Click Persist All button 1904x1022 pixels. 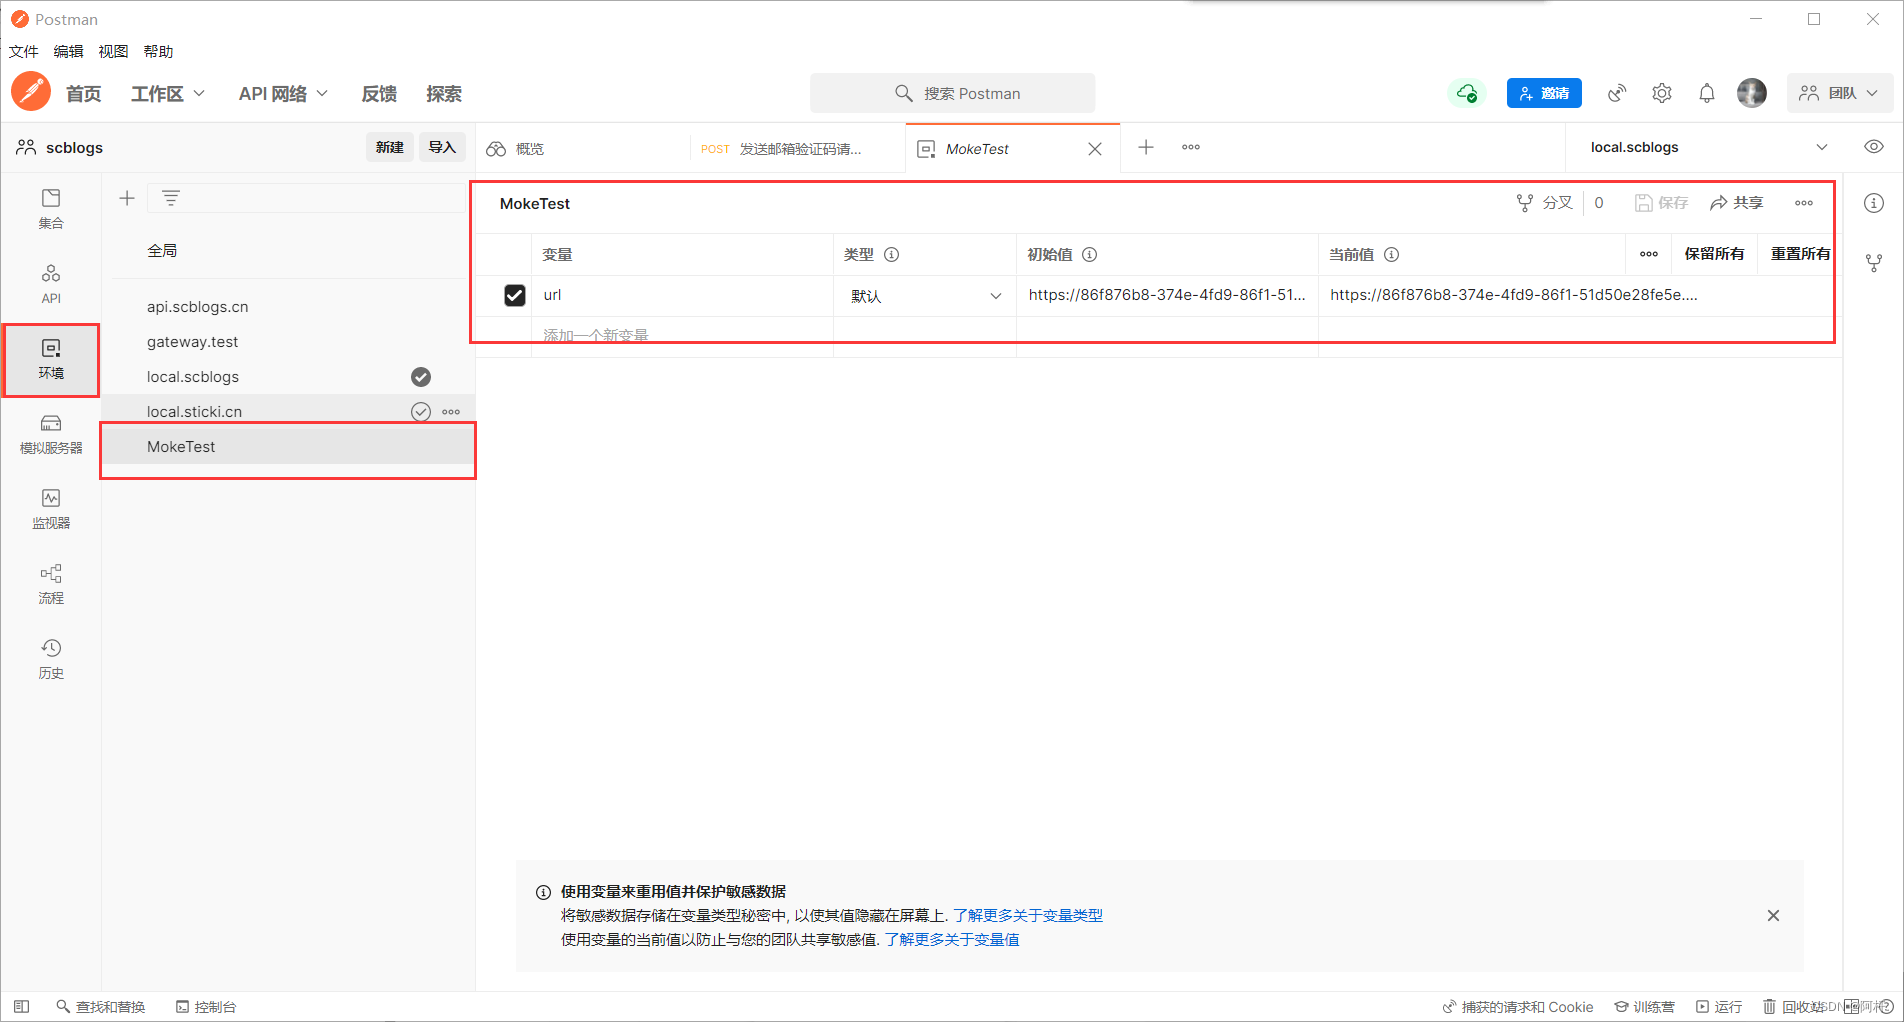point(1715,254)
